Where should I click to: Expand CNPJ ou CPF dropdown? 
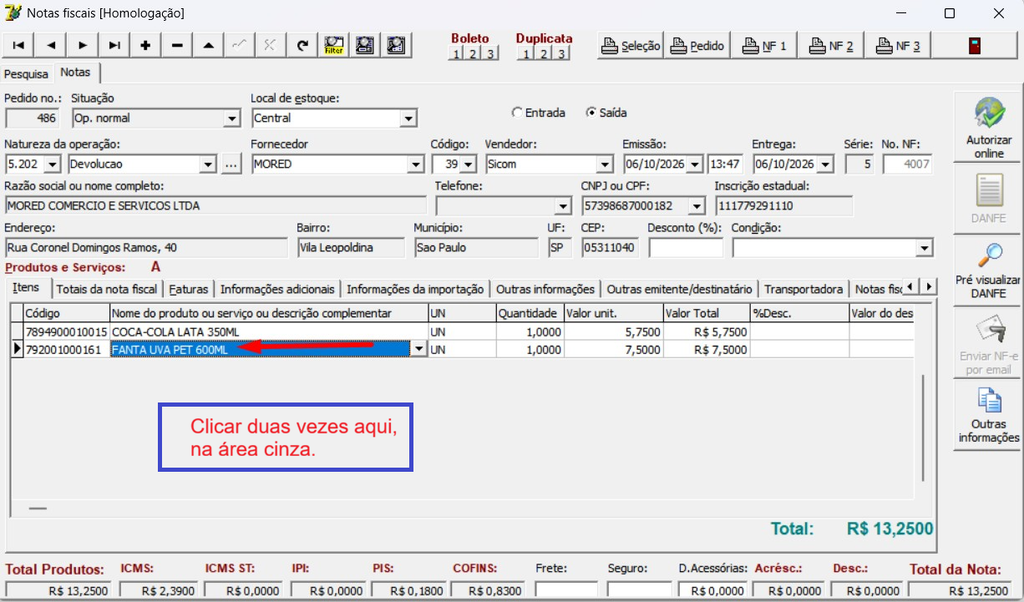(697, 206)
